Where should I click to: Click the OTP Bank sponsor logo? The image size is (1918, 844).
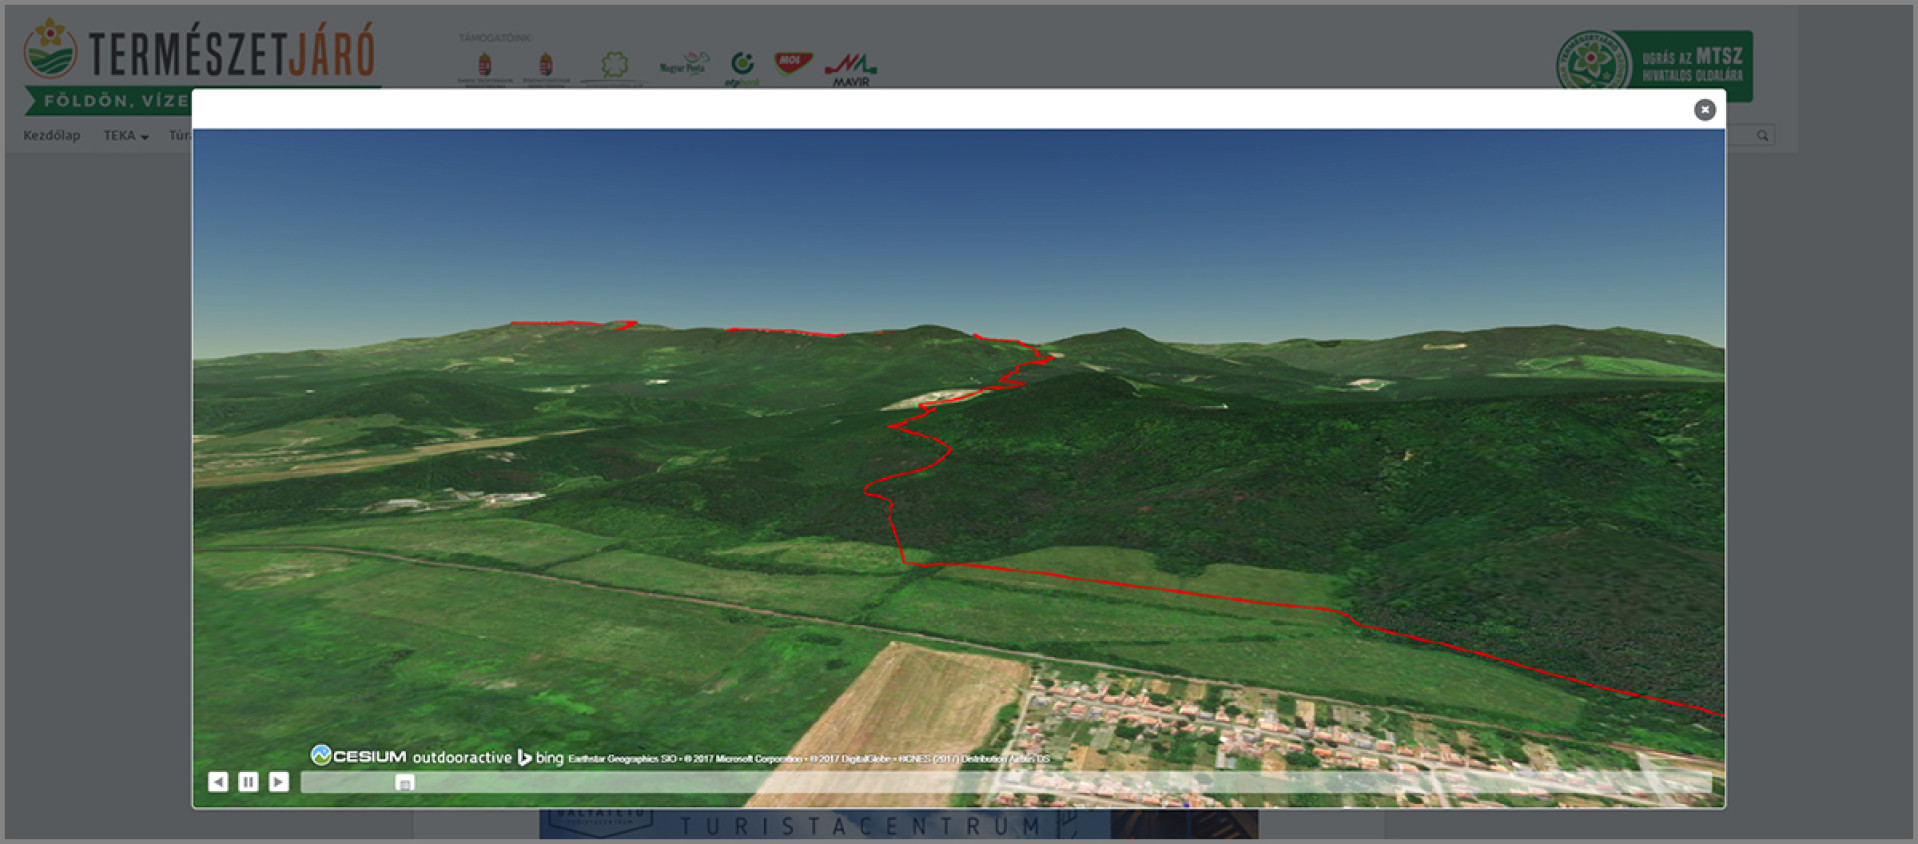tap(742, 67)
